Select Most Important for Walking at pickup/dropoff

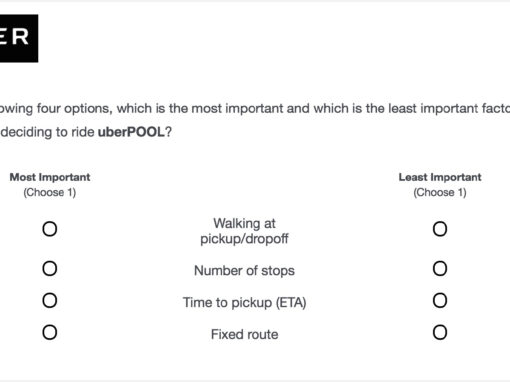click(50, 229)
